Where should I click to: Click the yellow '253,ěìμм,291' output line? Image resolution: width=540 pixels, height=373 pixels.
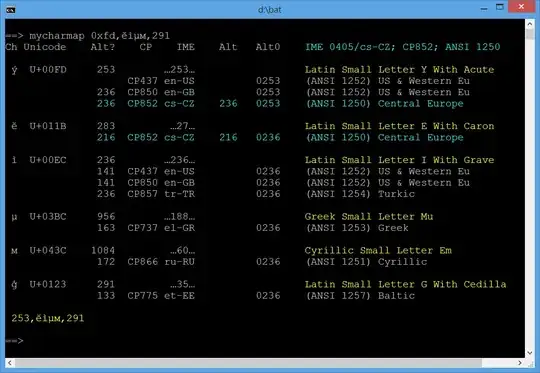click(x=48, y=318)
